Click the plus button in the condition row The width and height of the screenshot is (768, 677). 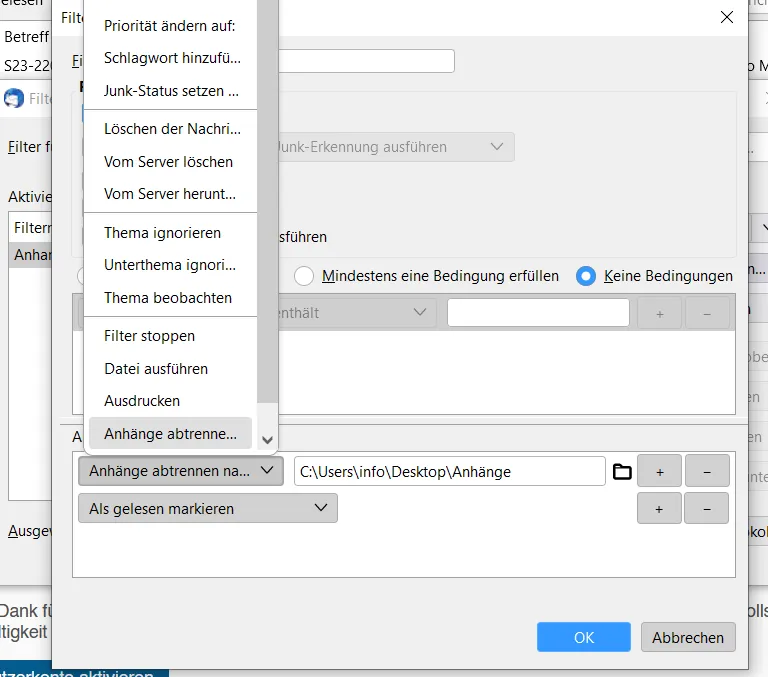click(659, 314)
